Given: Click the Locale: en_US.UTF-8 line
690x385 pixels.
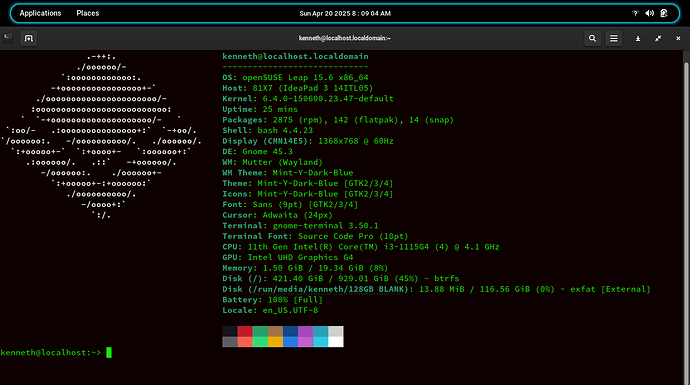Looking at the screenshot, I should click(270, 310).
